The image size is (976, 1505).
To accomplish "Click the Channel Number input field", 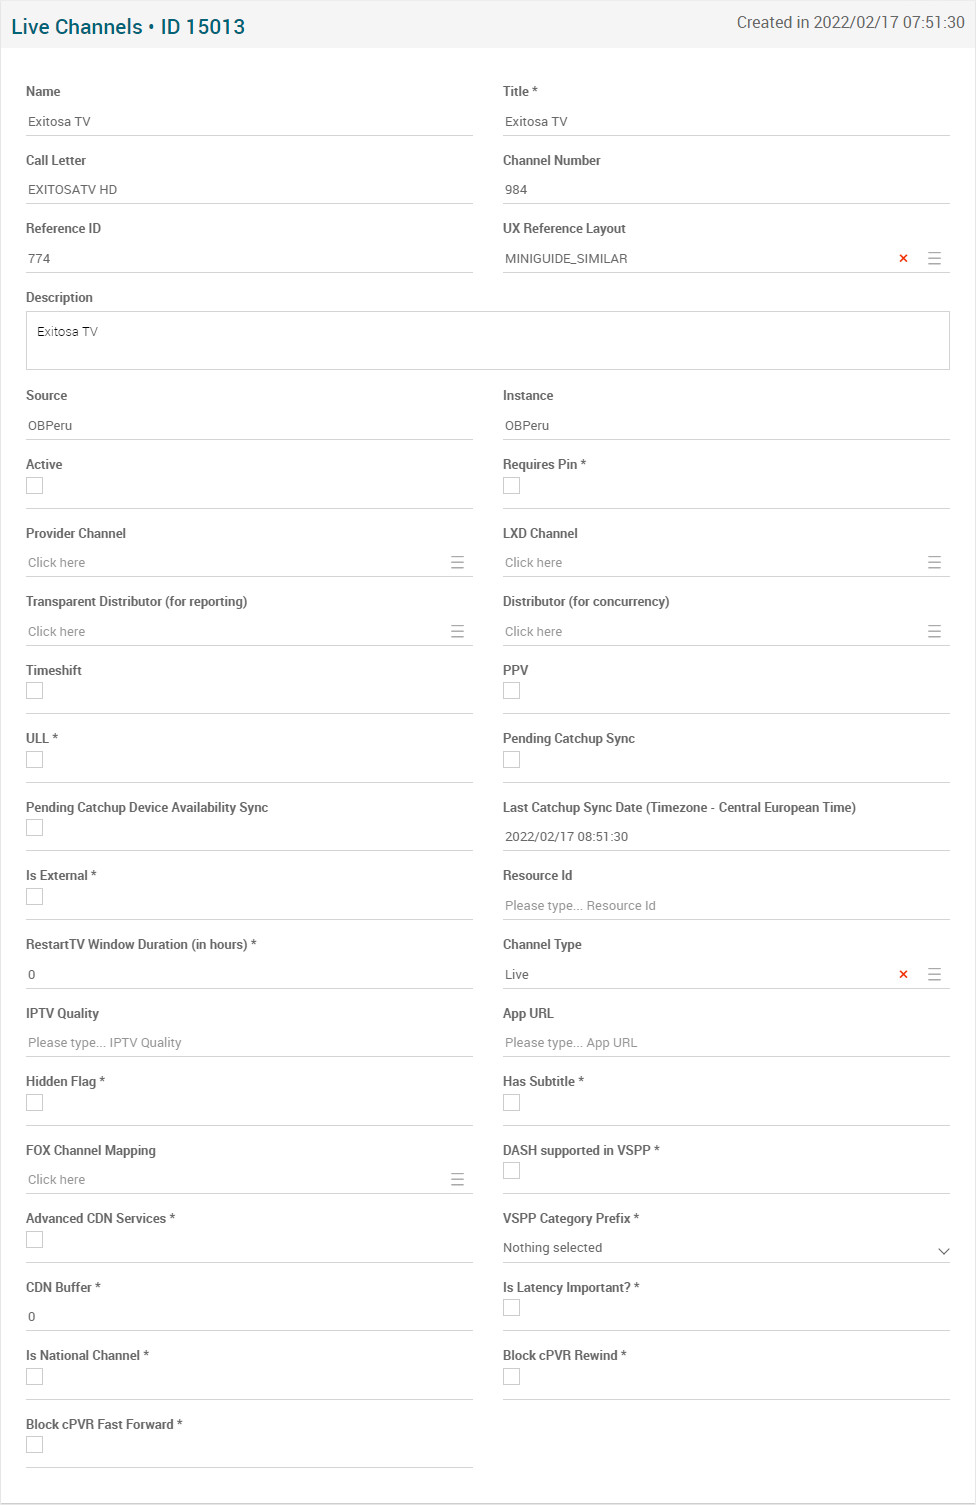I will [x=726, y=190].
